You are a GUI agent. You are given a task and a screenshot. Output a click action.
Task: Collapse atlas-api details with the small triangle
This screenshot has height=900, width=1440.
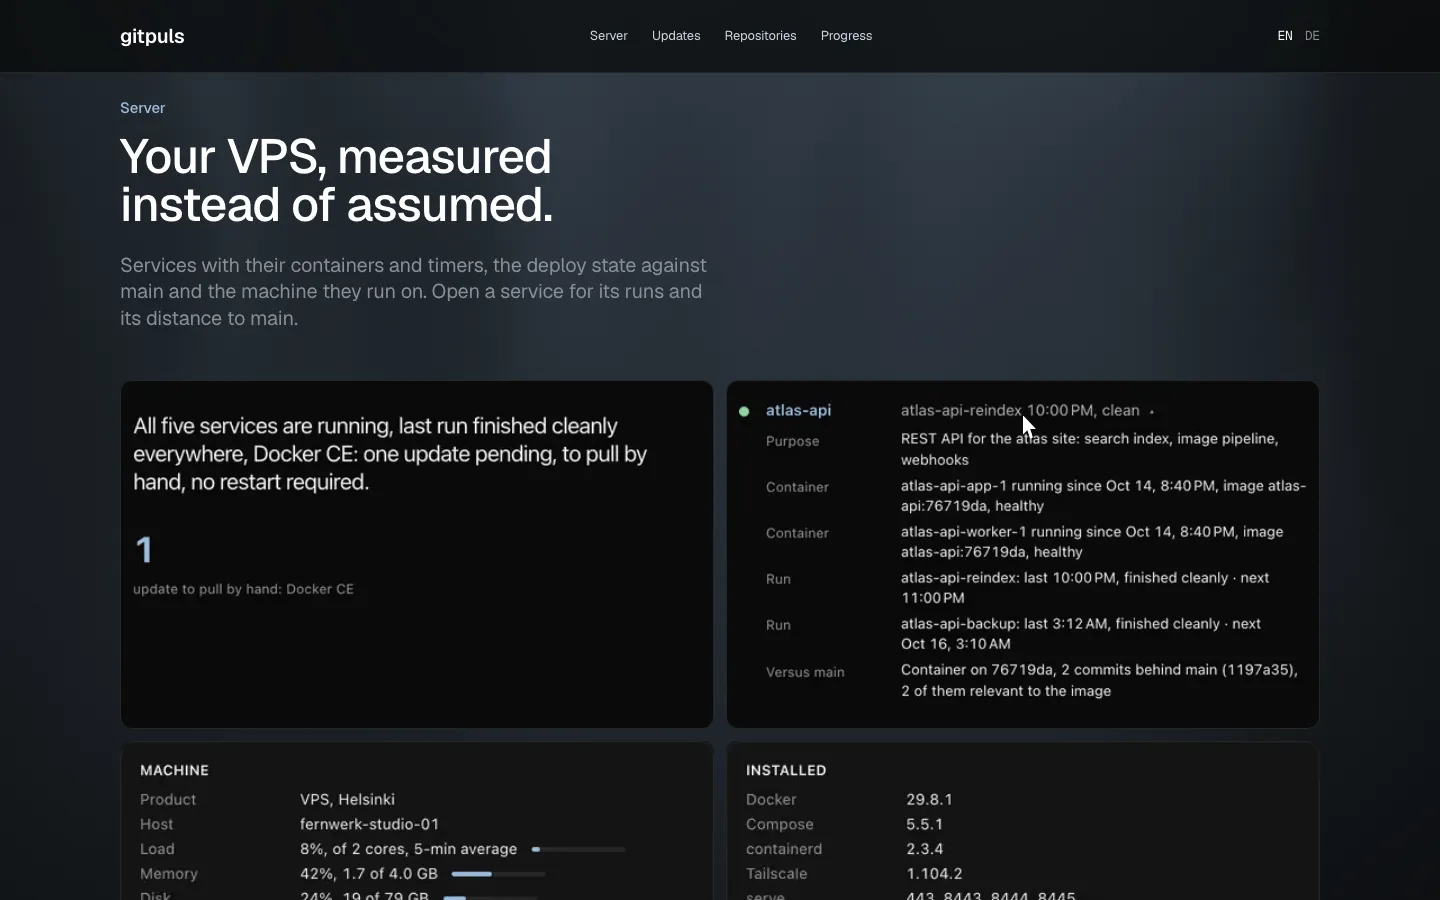[x=1152, y=411]
